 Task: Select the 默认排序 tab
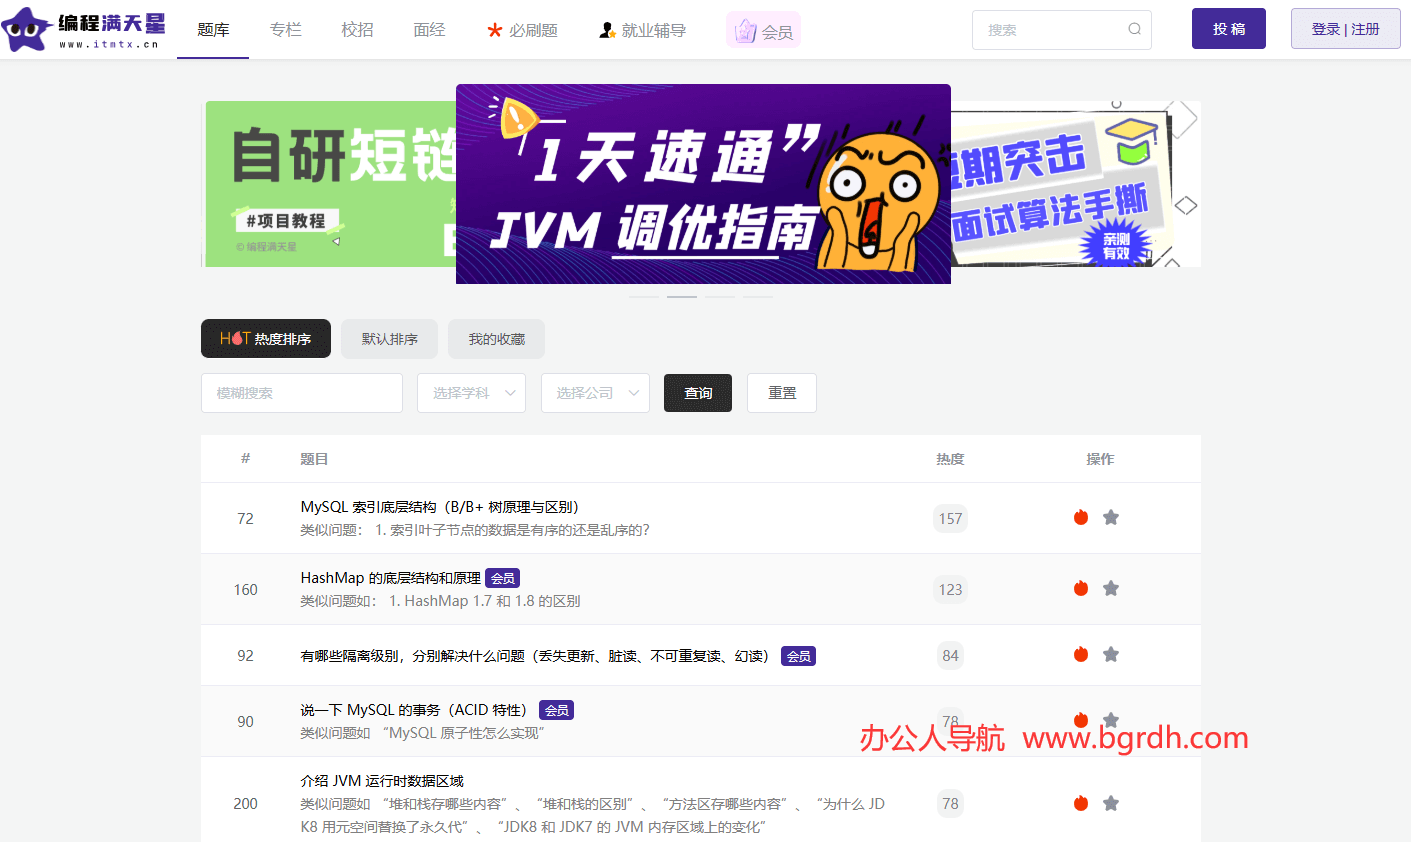click(390, 339)
